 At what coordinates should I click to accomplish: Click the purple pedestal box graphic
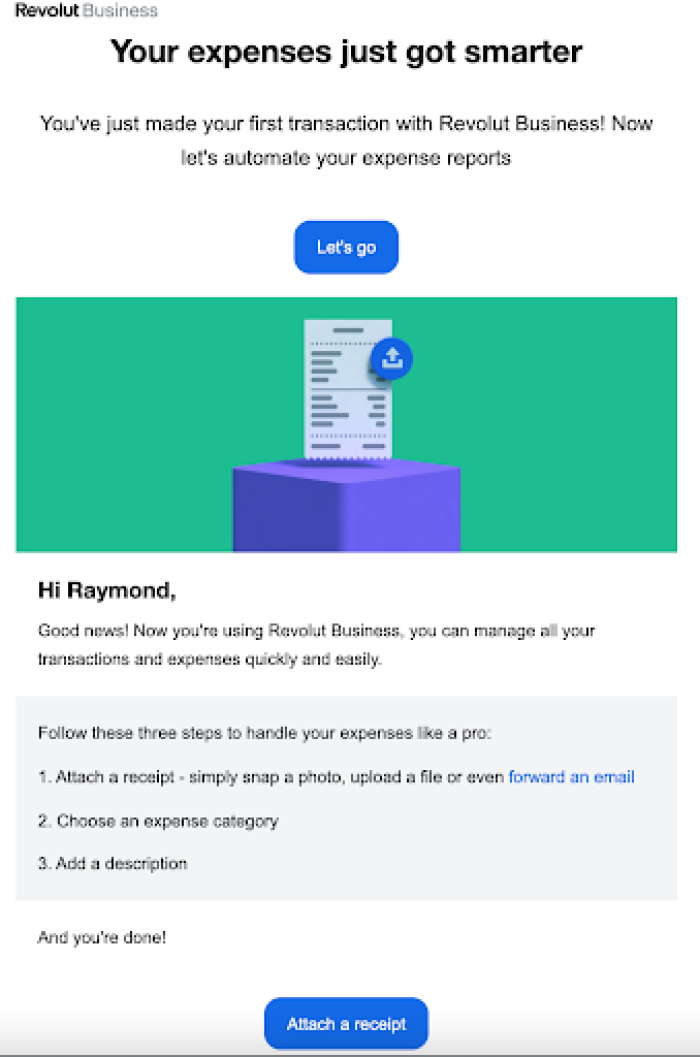[x=347, y=506]
